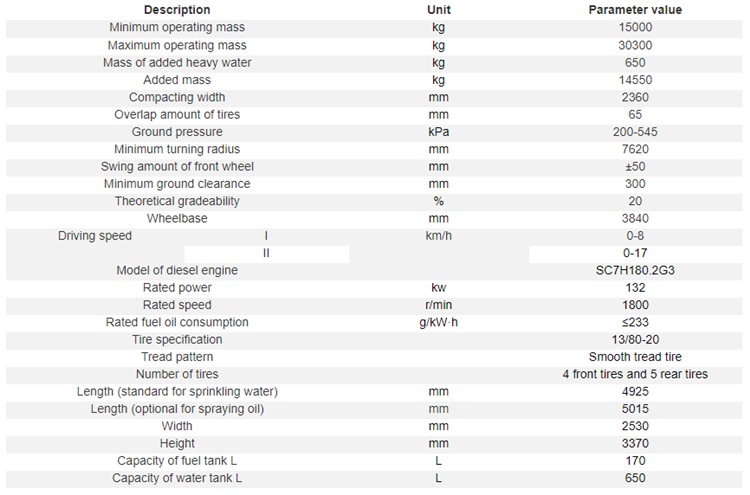Click the Smooth tread tire value
750x495 pixels.
tap(635, 357)
